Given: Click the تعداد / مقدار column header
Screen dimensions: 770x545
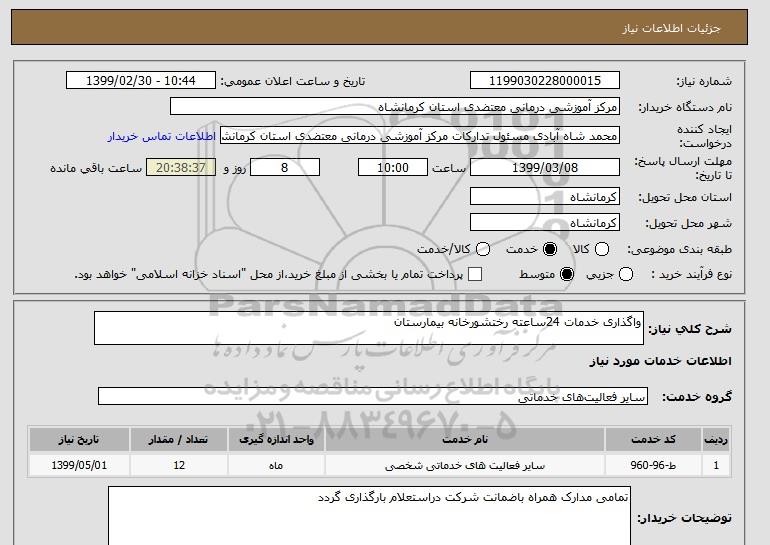Looking at the screenshot, I should [179, 439].
